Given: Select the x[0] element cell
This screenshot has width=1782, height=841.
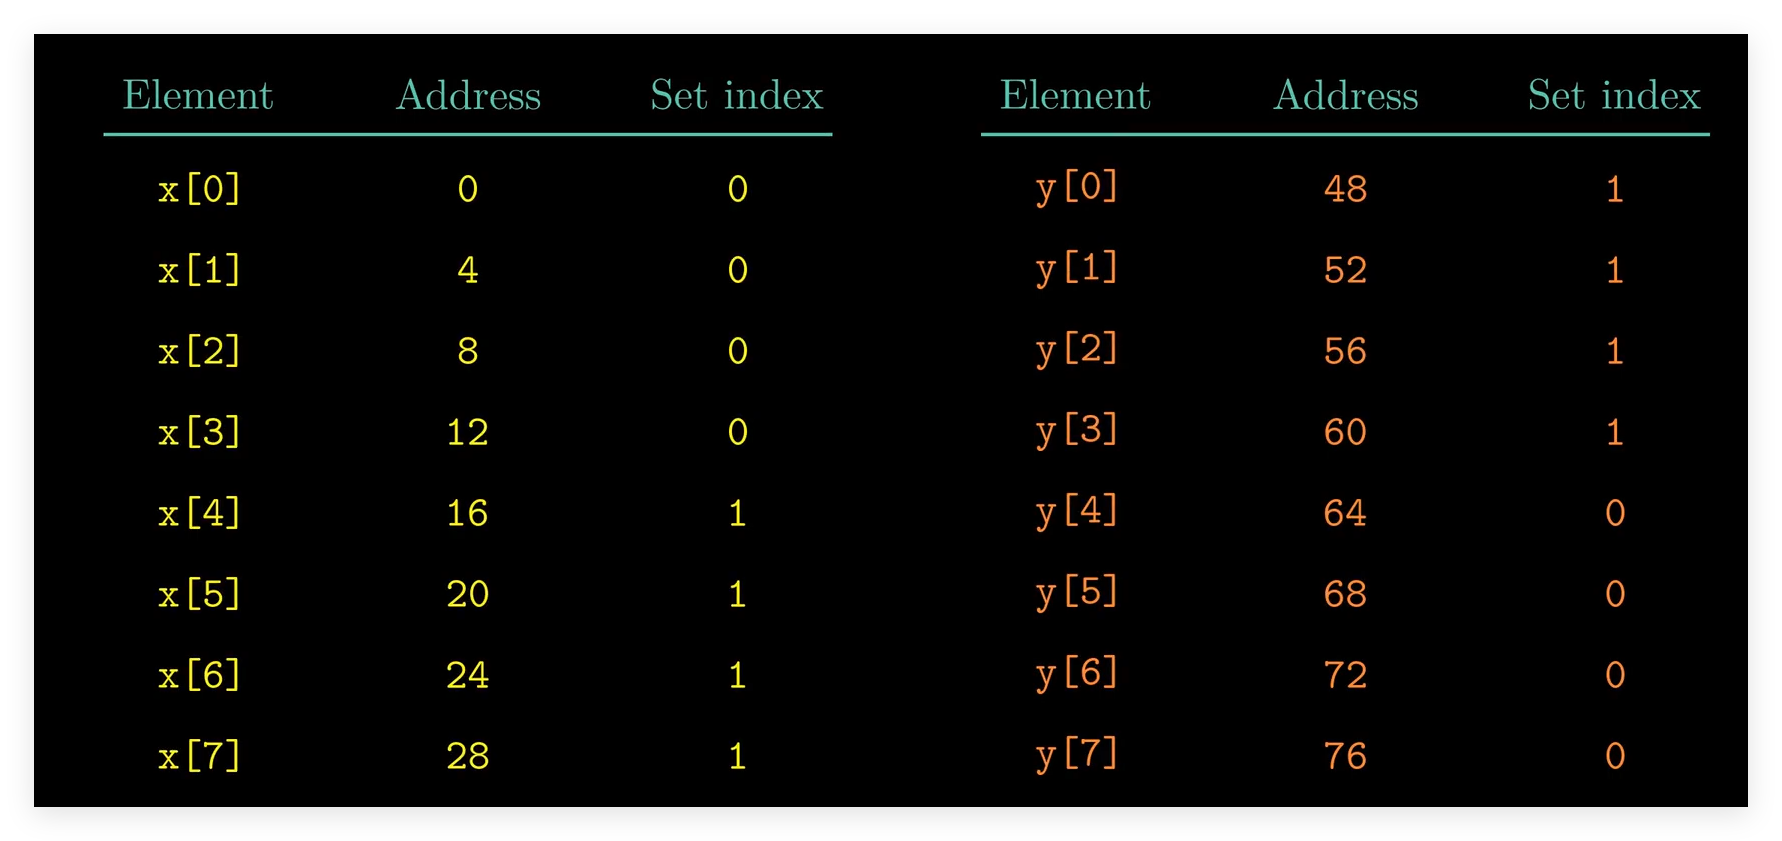Looking at the screenshot, I should (199, 189).
